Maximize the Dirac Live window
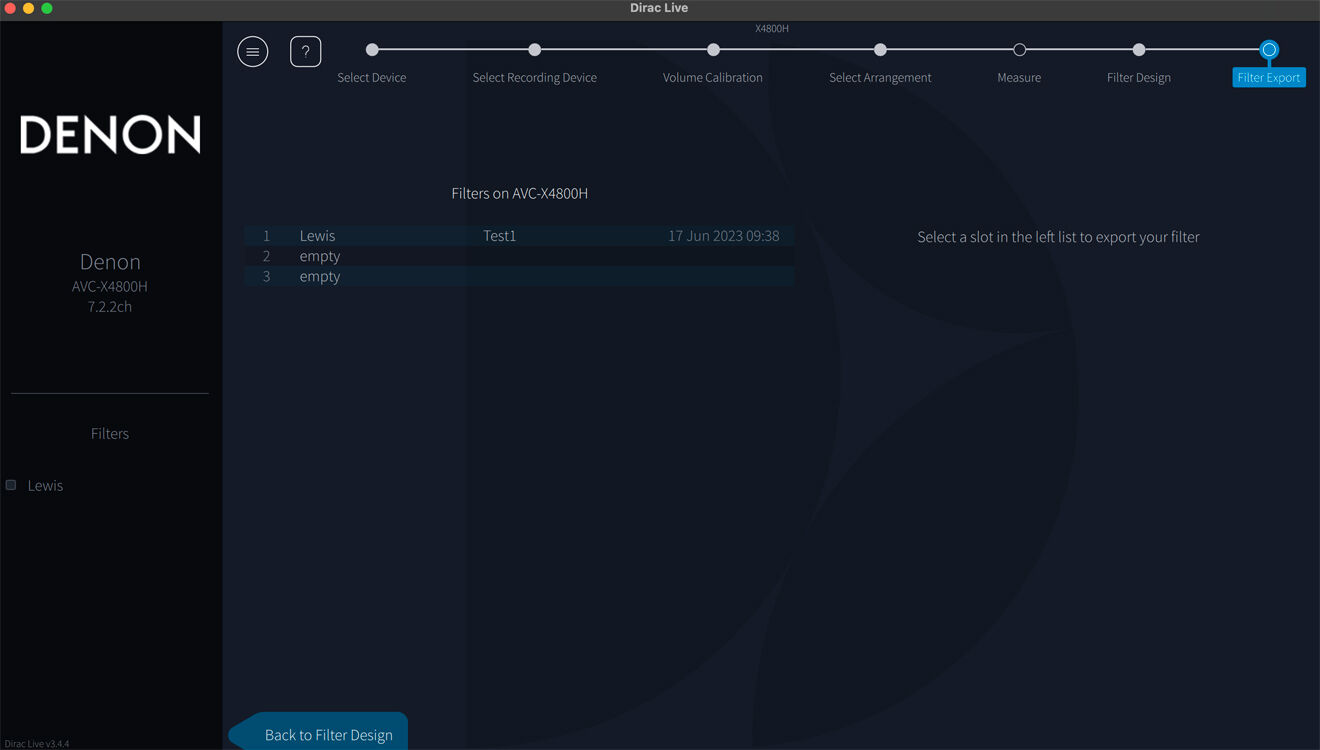This screenshot has height=750, width=1320. pos(46,8)
